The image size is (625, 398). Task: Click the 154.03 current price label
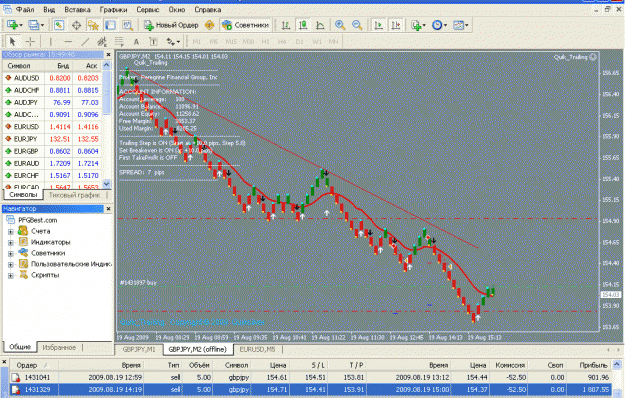611,294
